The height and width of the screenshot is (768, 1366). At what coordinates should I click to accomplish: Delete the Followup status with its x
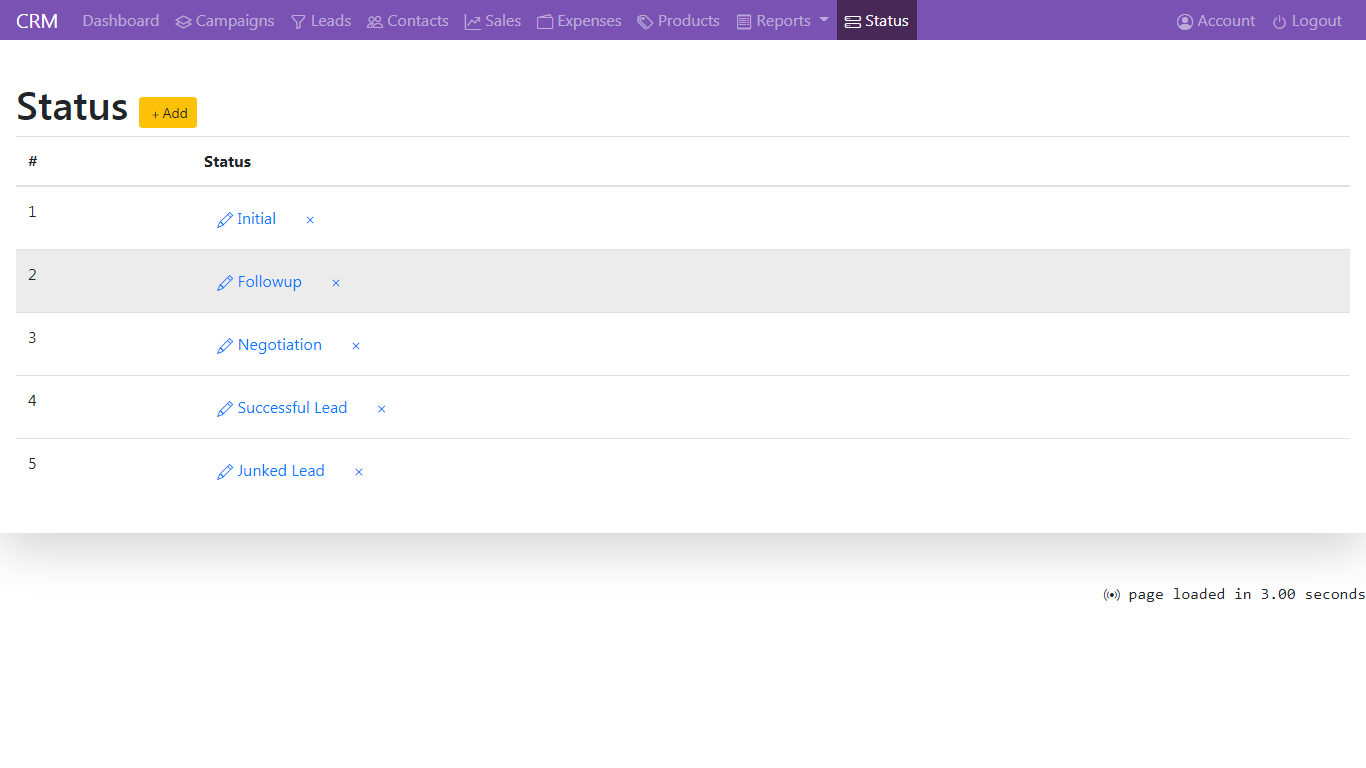tap(336, 283)
